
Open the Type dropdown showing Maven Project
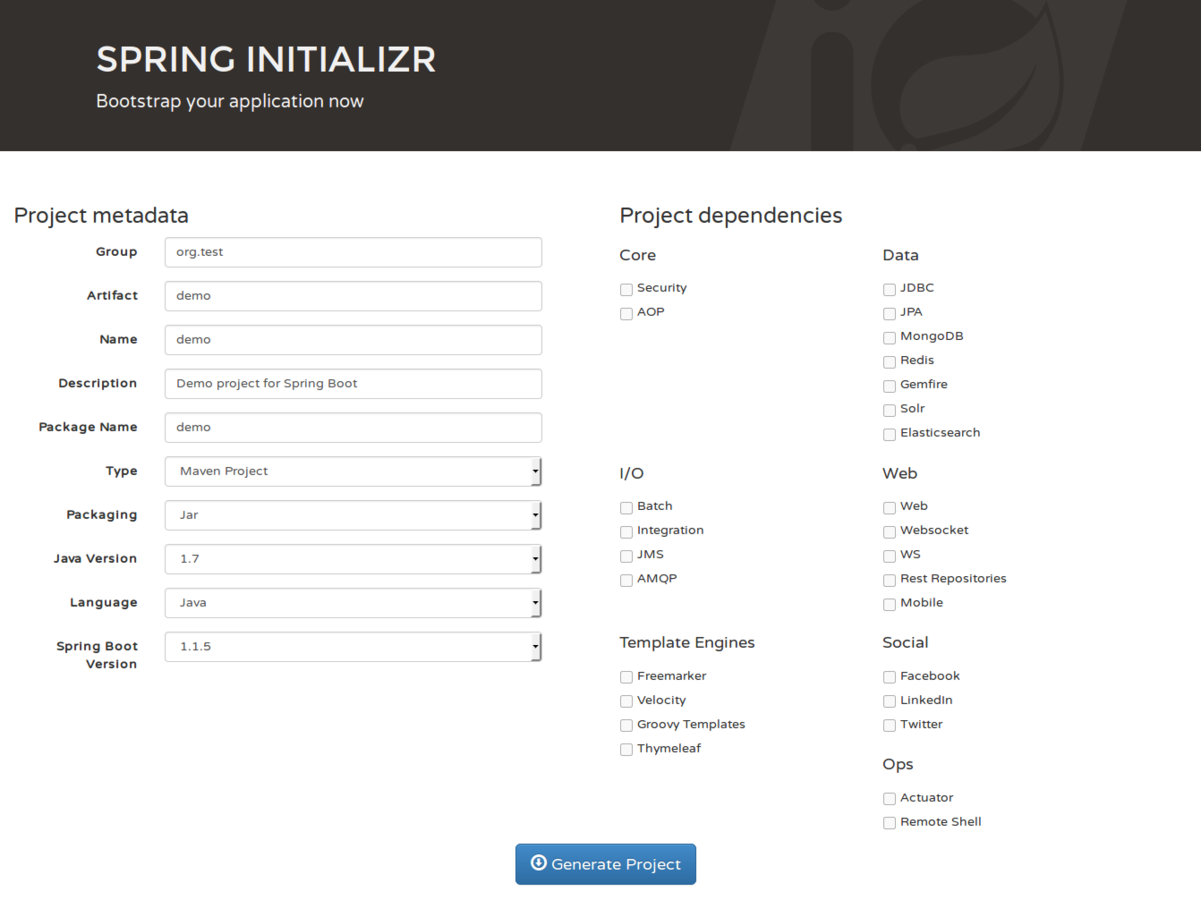point(353,471)
